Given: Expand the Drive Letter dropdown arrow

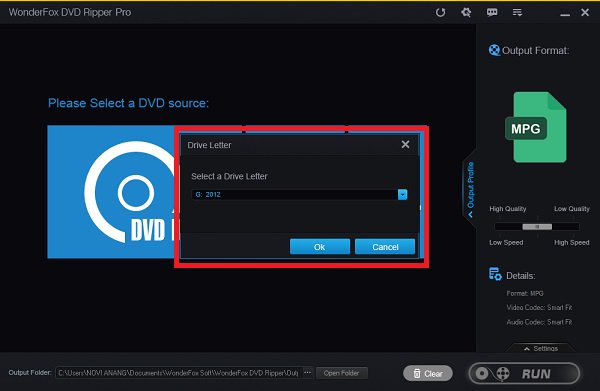Looking at the screenshot, I should point(402,194).
